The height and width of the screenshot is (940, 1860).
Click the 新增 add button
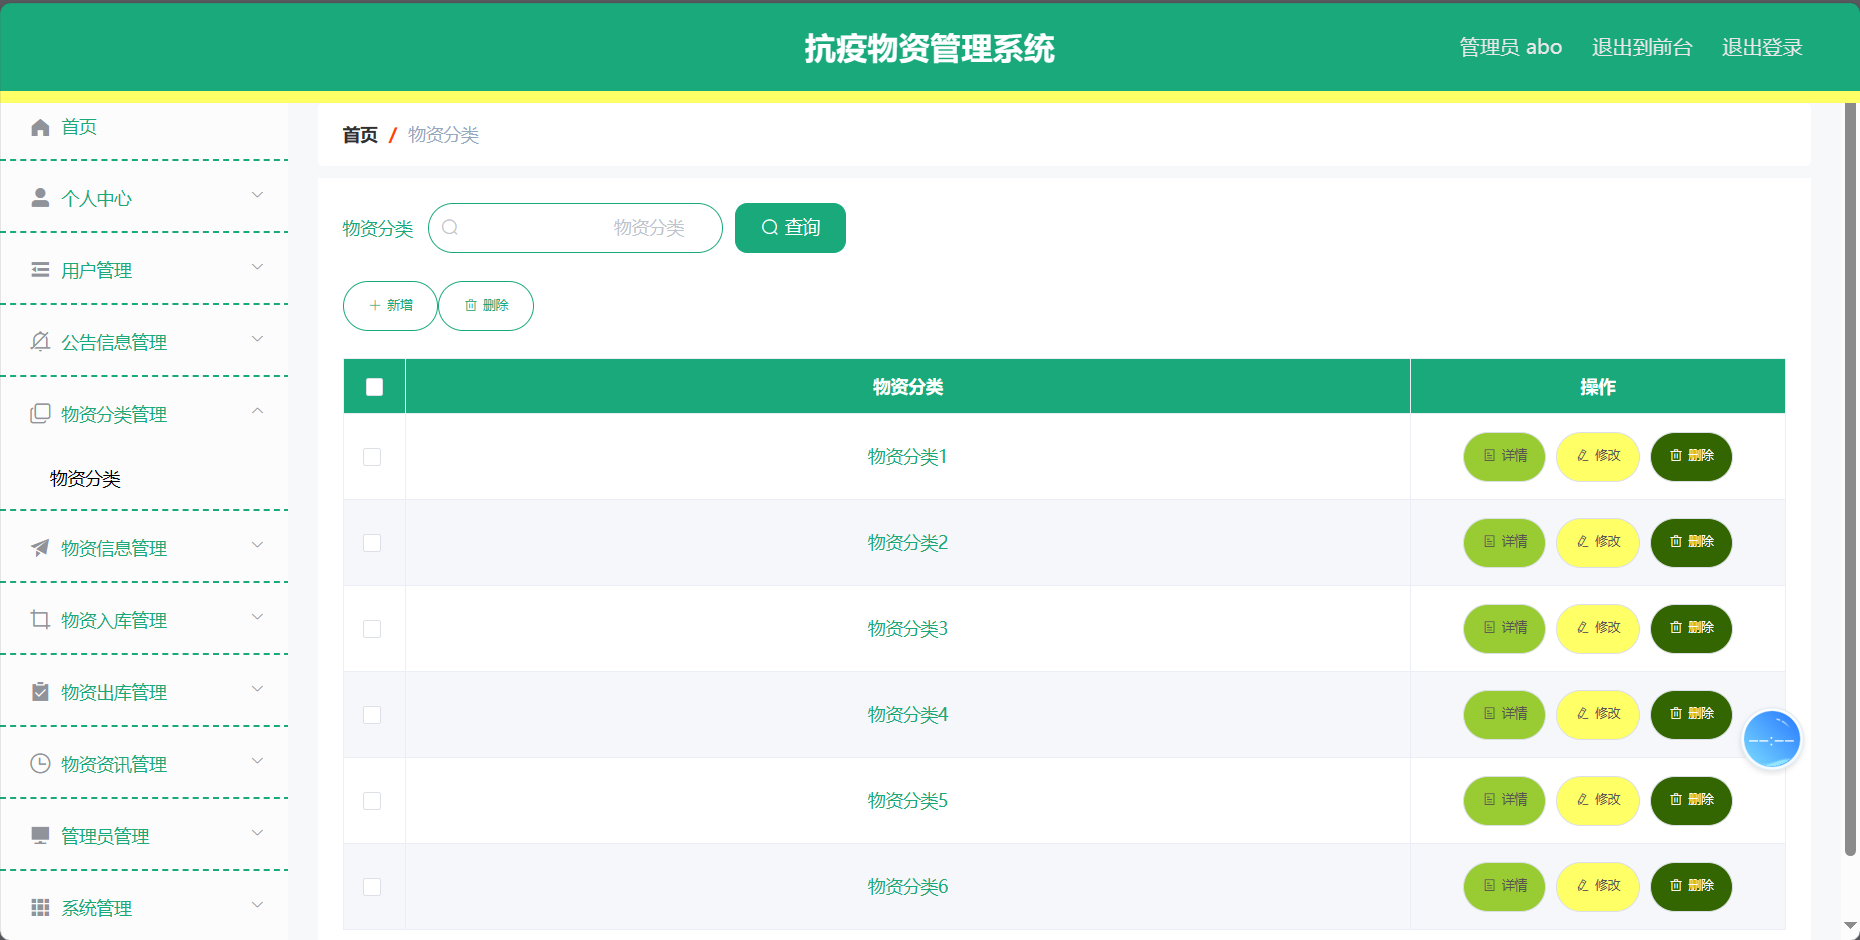(390, 306)
